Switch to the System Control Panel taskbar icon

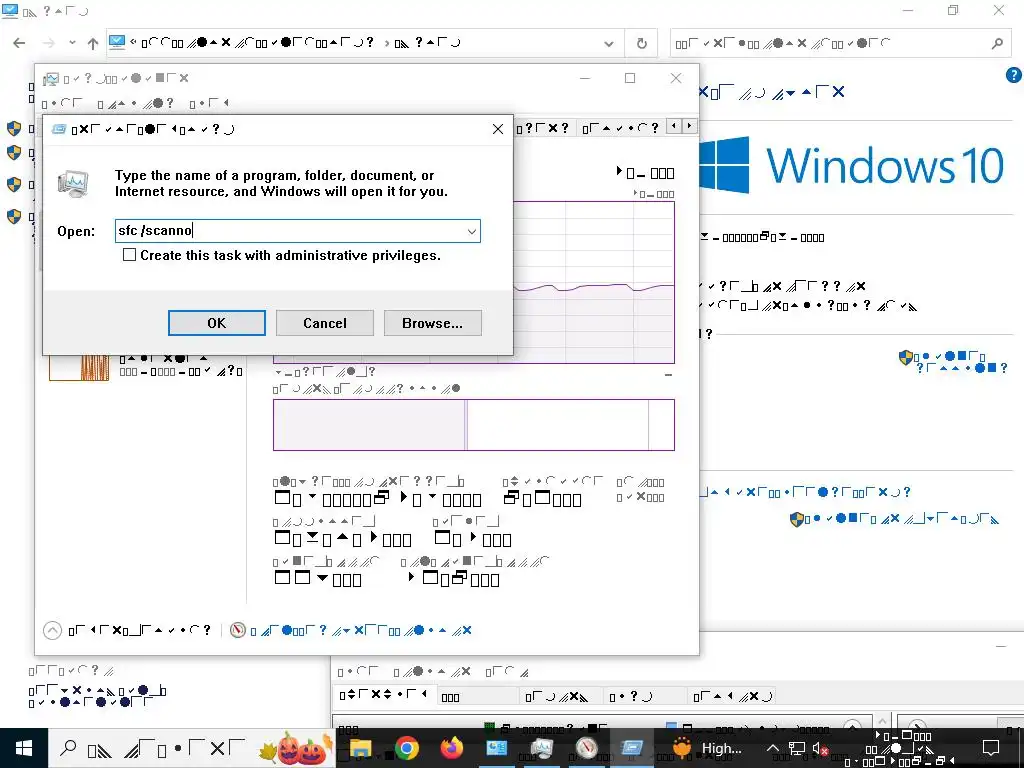496,748
